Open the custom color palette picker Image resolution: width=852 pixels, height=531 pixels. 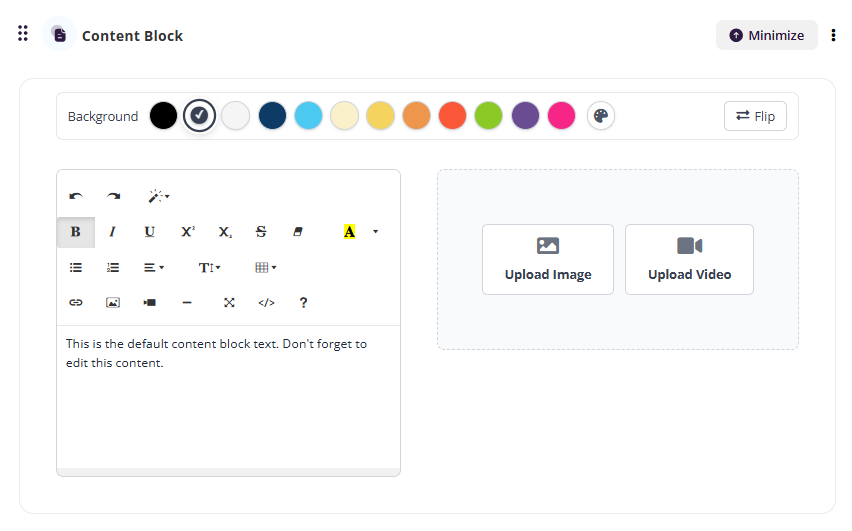pos(601,116)
